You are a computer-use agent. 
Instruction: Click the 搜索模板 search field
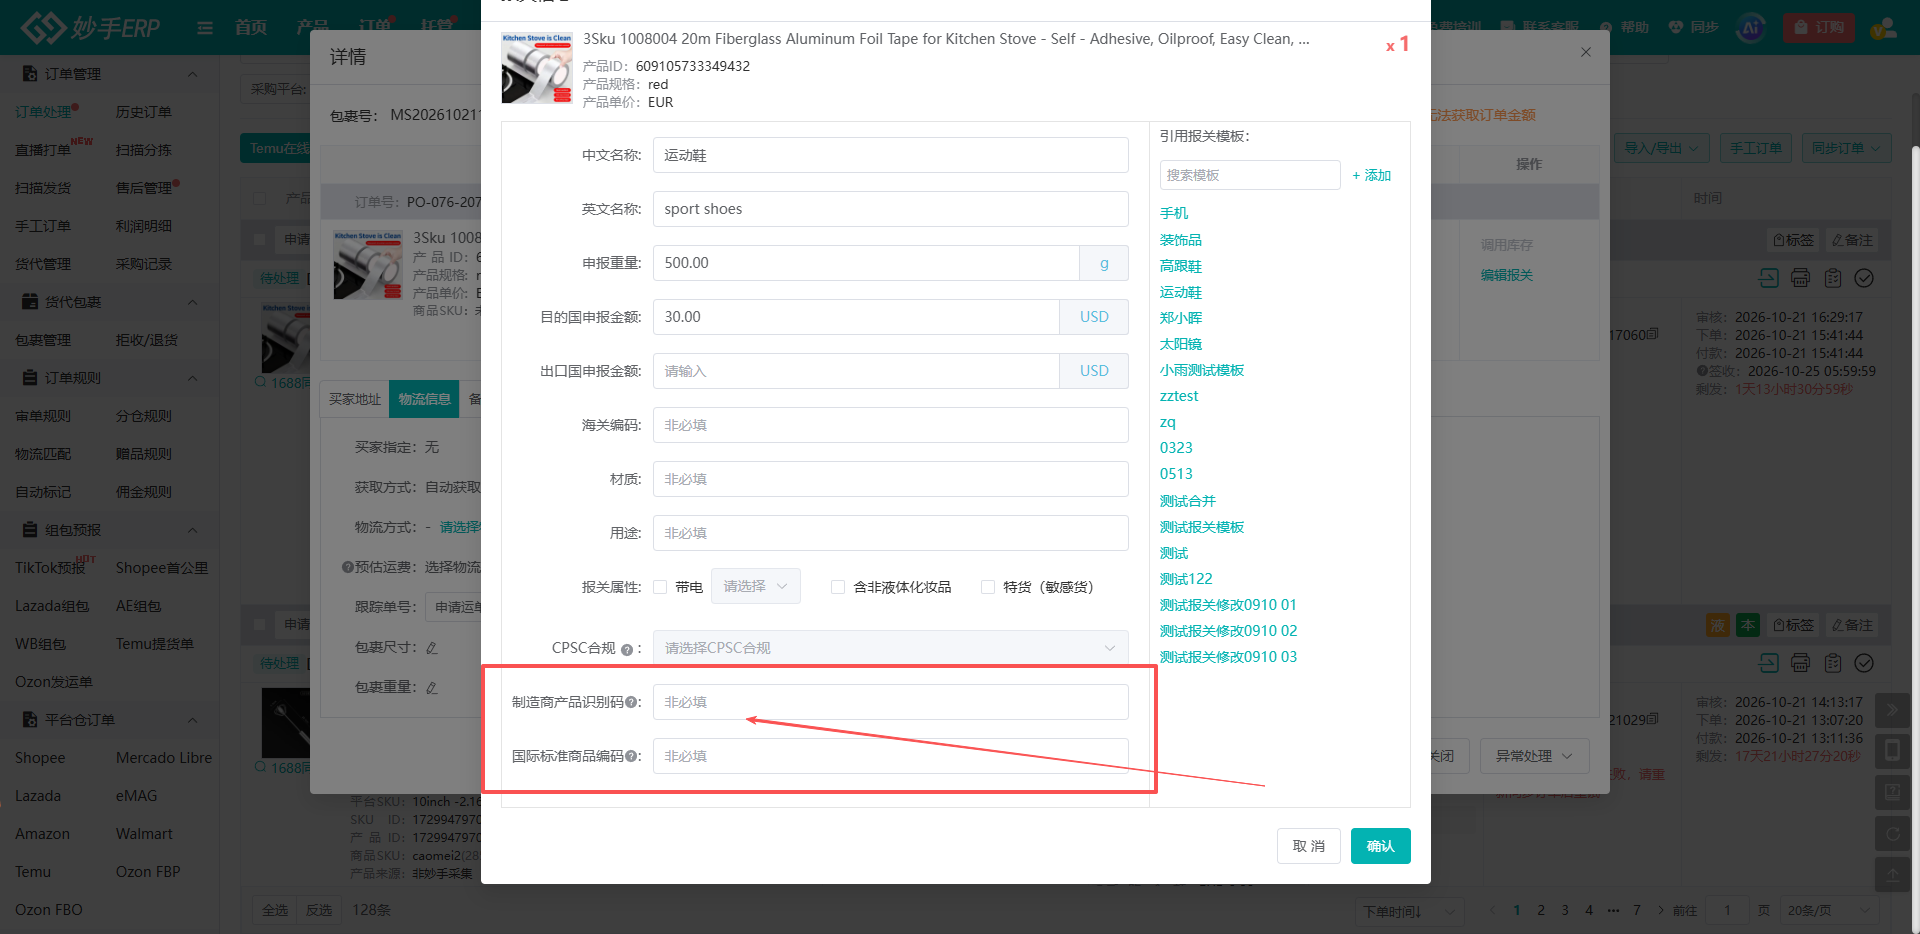pos(1250,175)
